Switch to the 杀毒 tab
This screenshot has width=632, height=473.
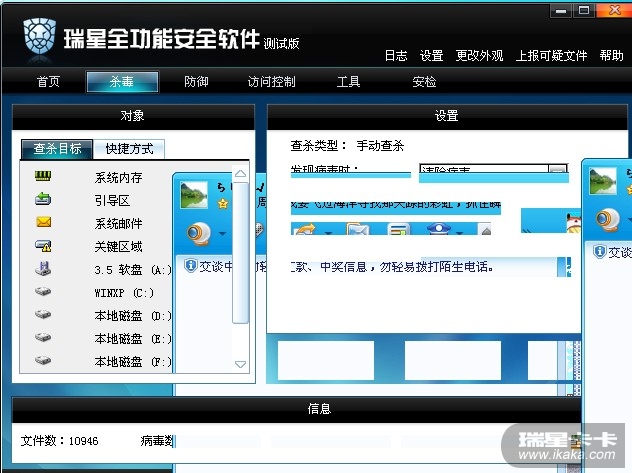click(x=122, y=82)
